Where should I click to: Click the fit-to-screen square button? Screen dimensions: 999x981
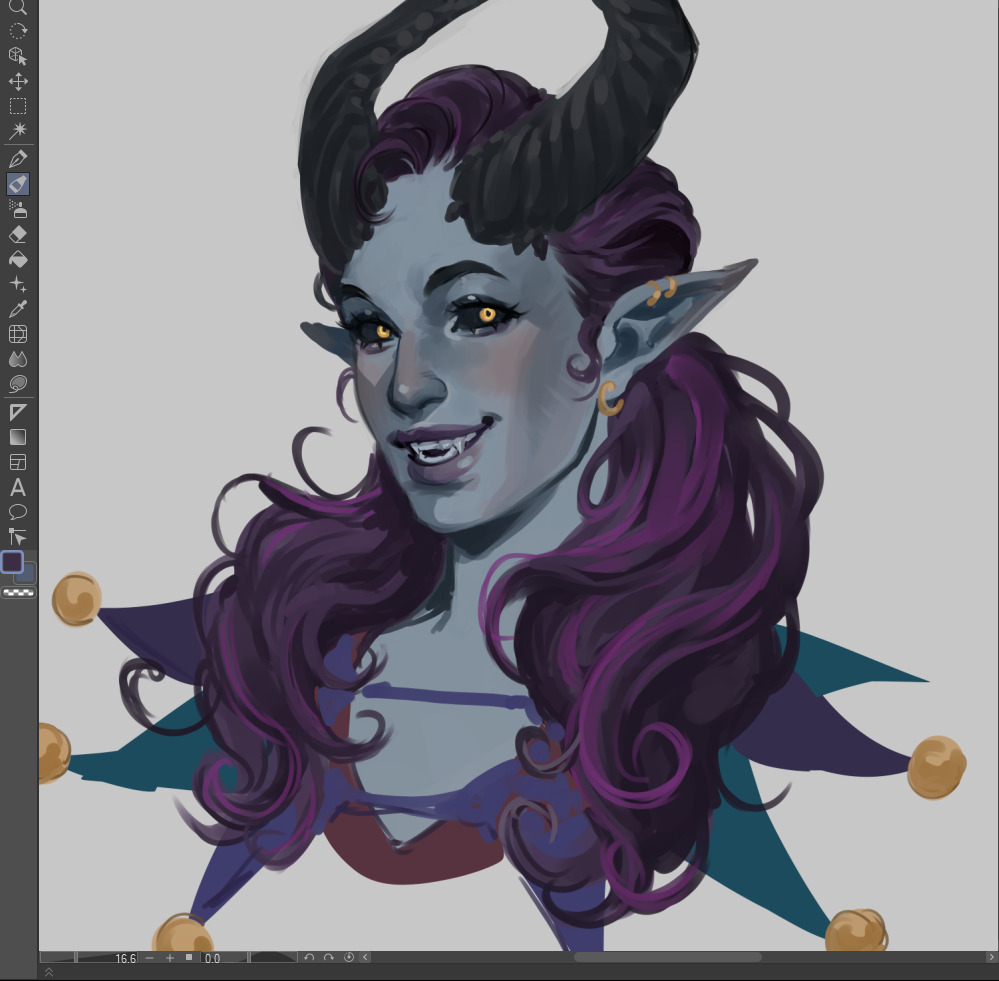[x=189, y=957]
